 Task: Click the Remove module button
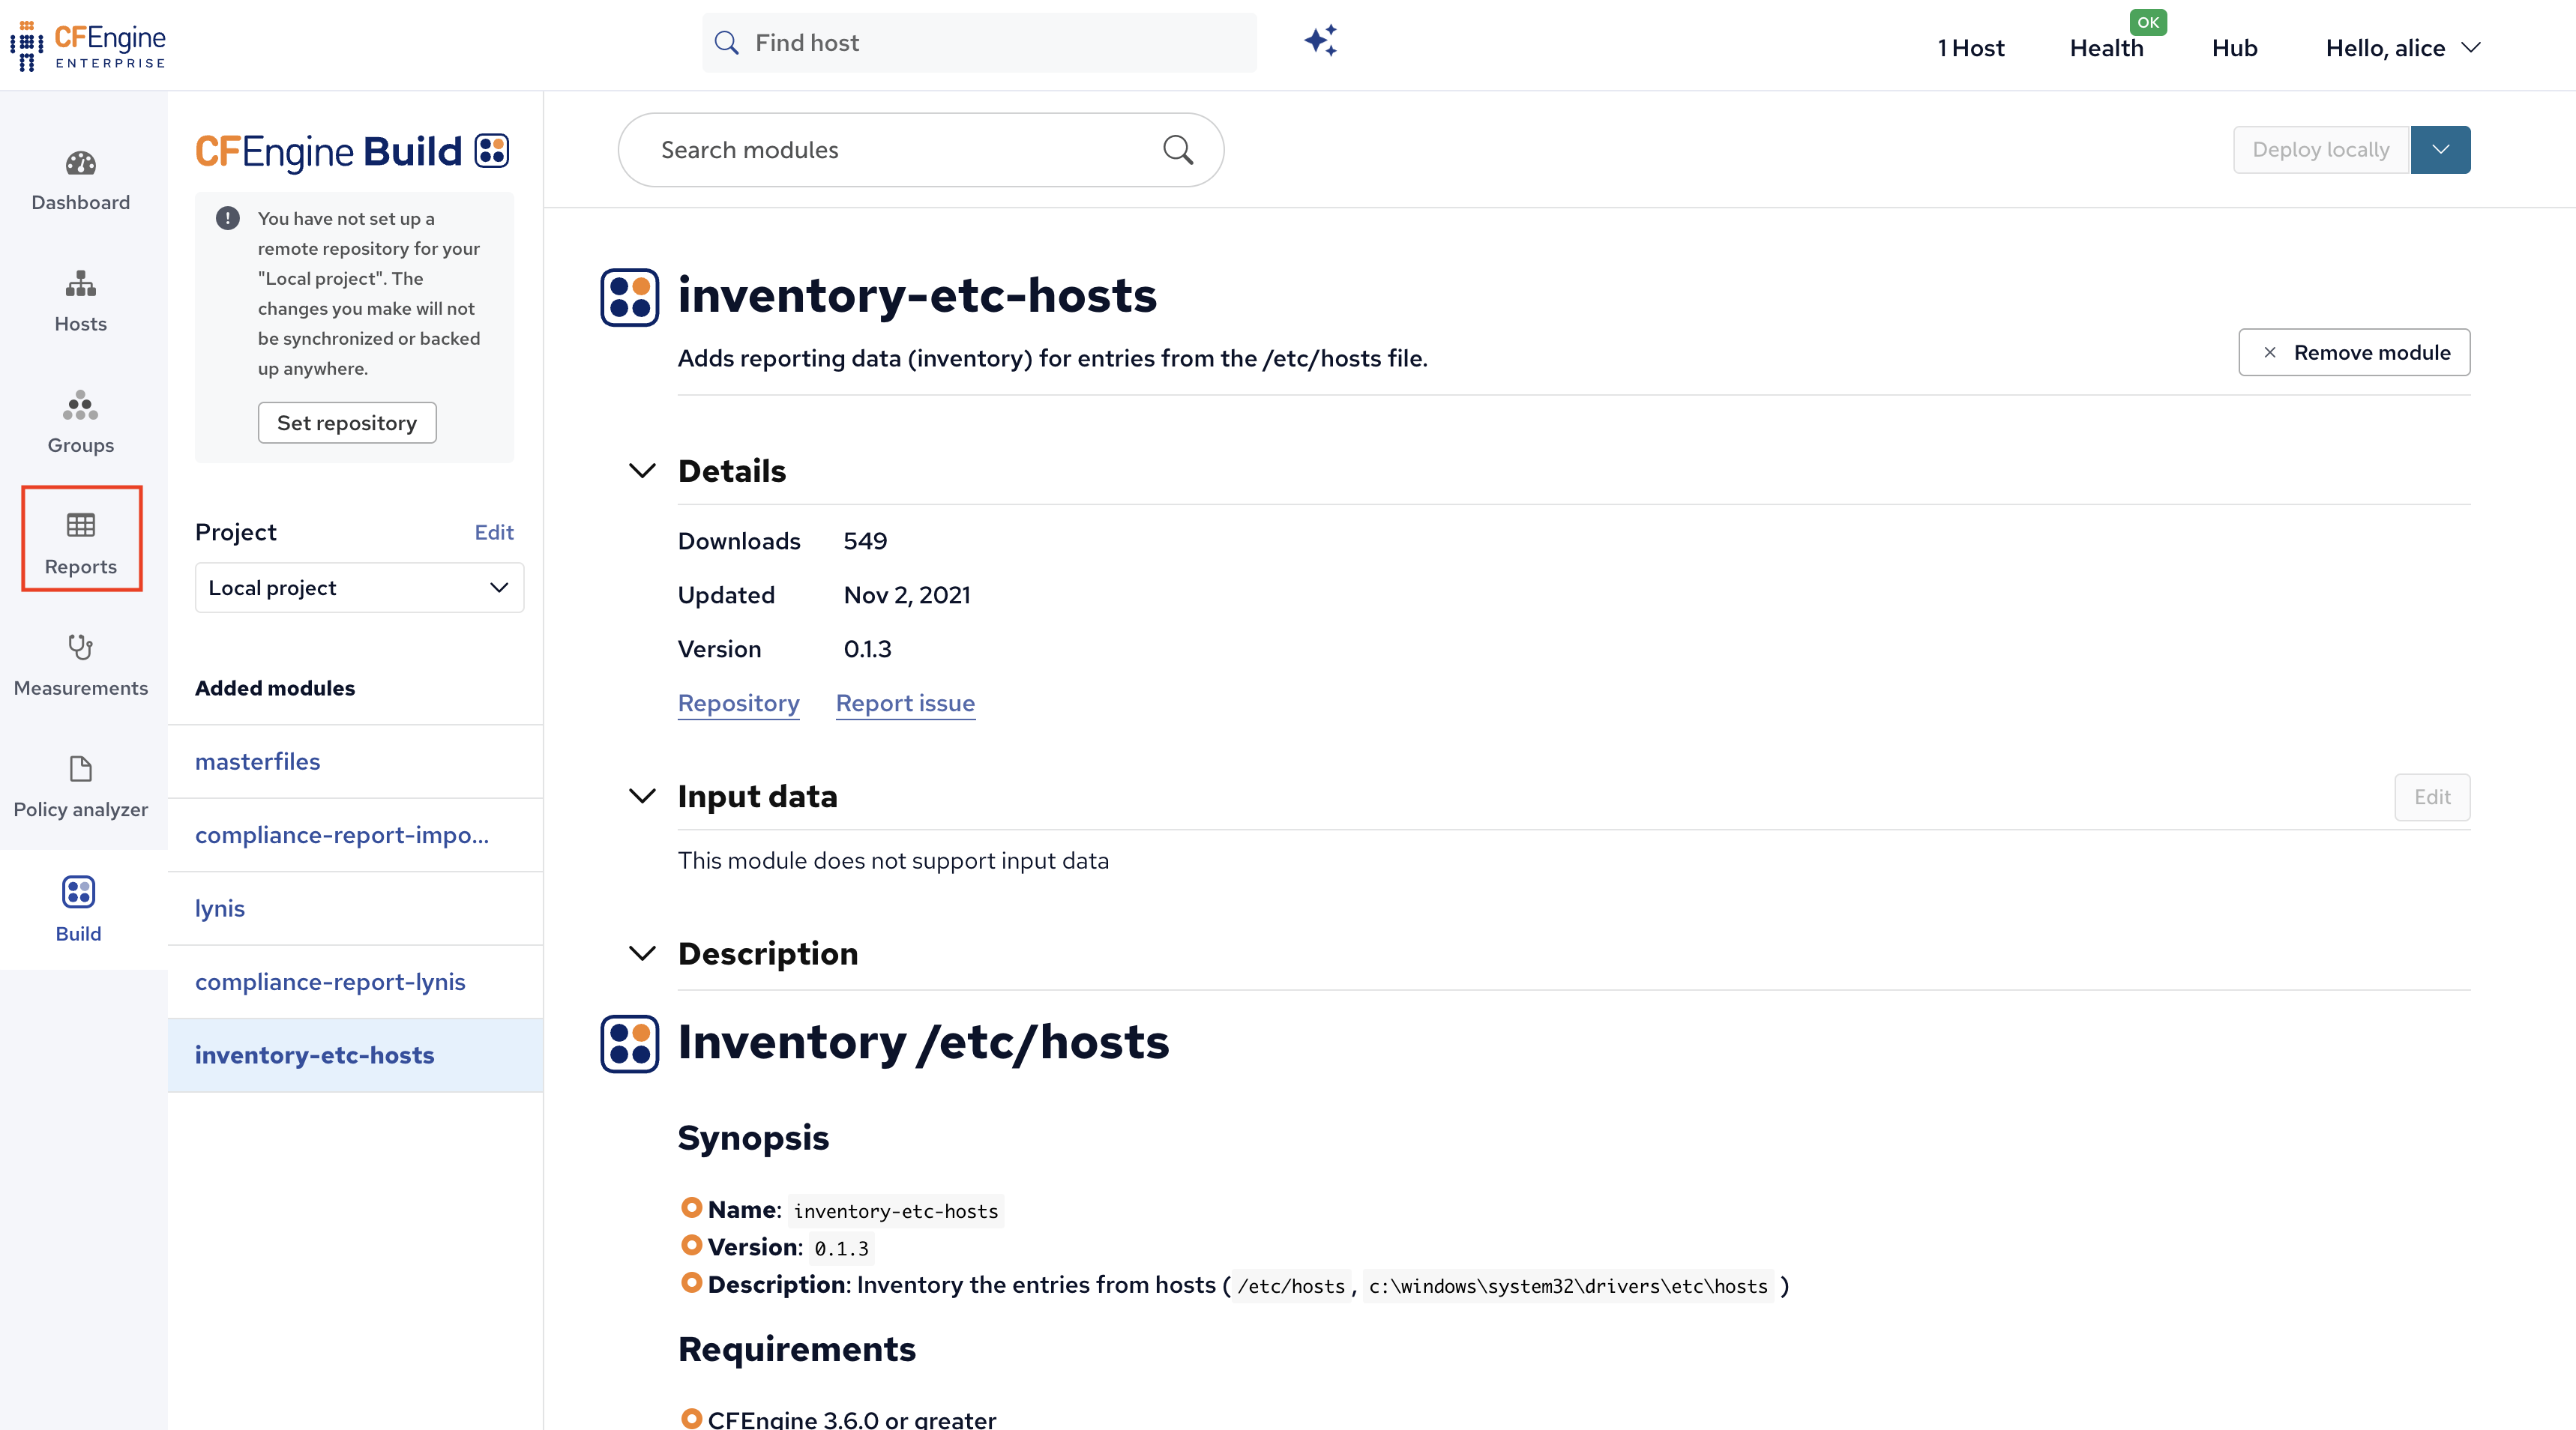click(x=2354, y=352)
